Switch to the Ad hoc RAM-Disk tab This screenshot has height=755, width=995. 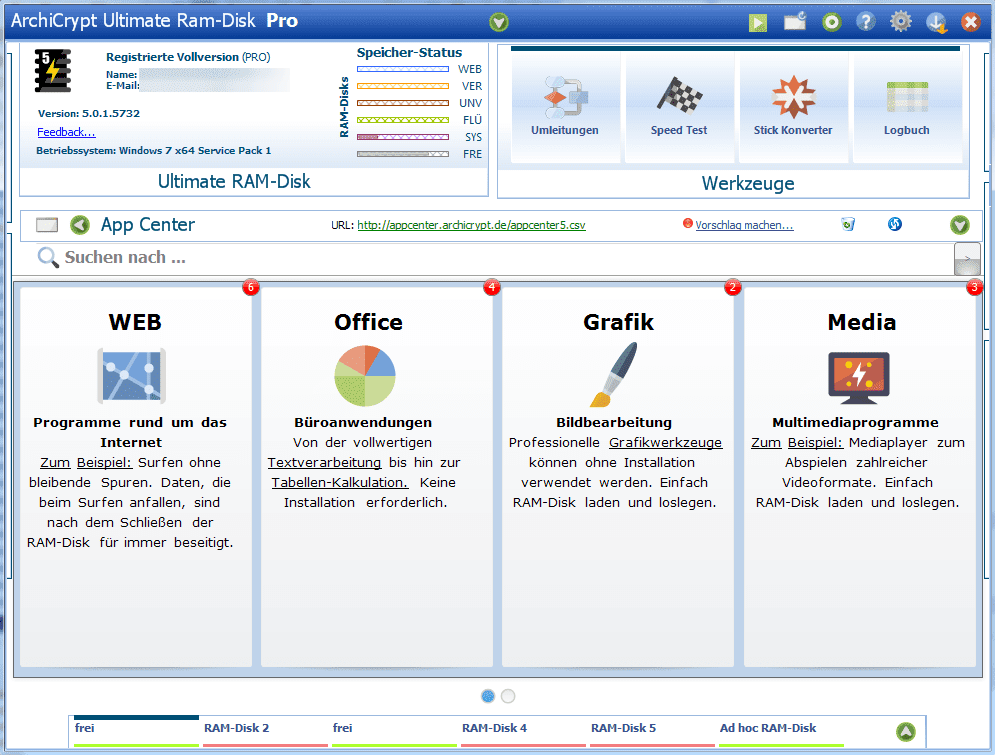[781, 731]
